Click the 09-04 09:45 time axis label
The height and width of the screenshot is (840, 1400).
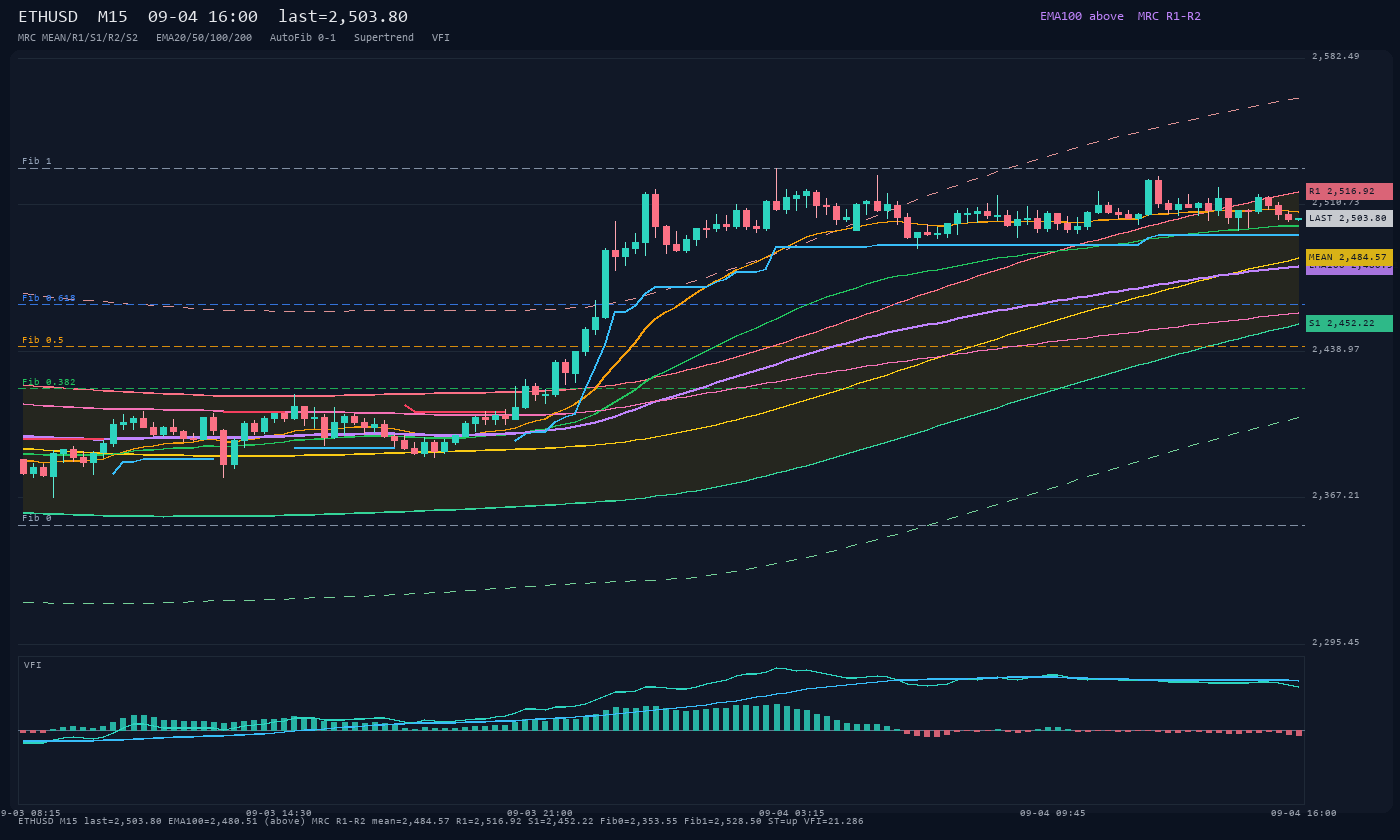[1053, 813]
